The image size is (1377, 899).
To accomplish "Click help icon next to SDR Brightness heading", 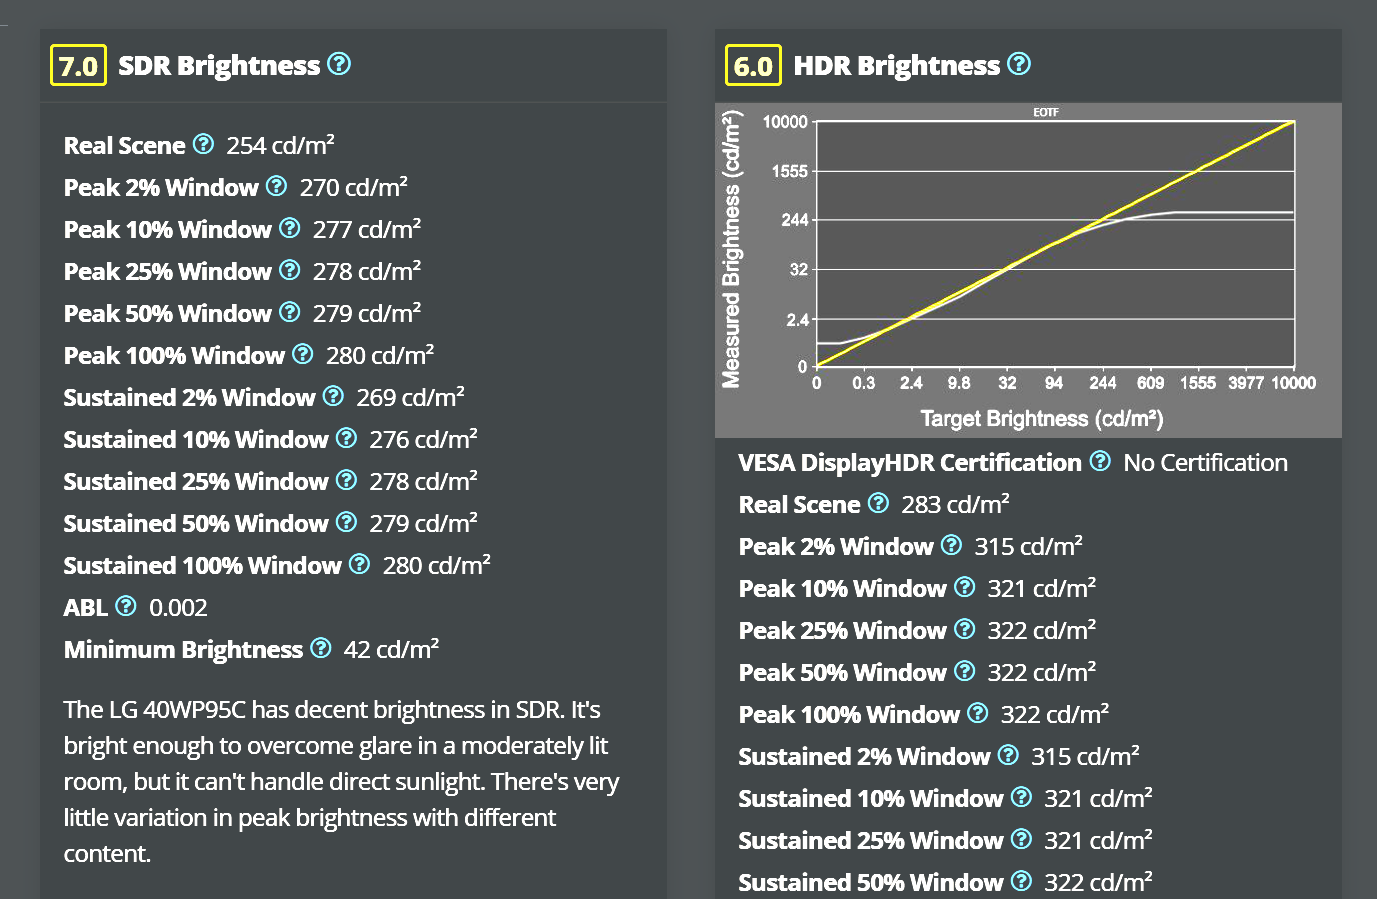I will (339, 65).
